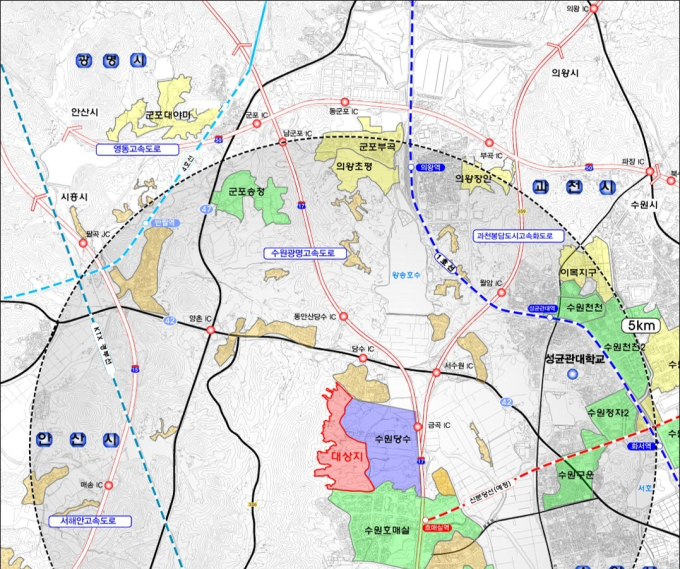Click the 동군포 IC red circle marker
680x569 pixels.
coord(345,102)
